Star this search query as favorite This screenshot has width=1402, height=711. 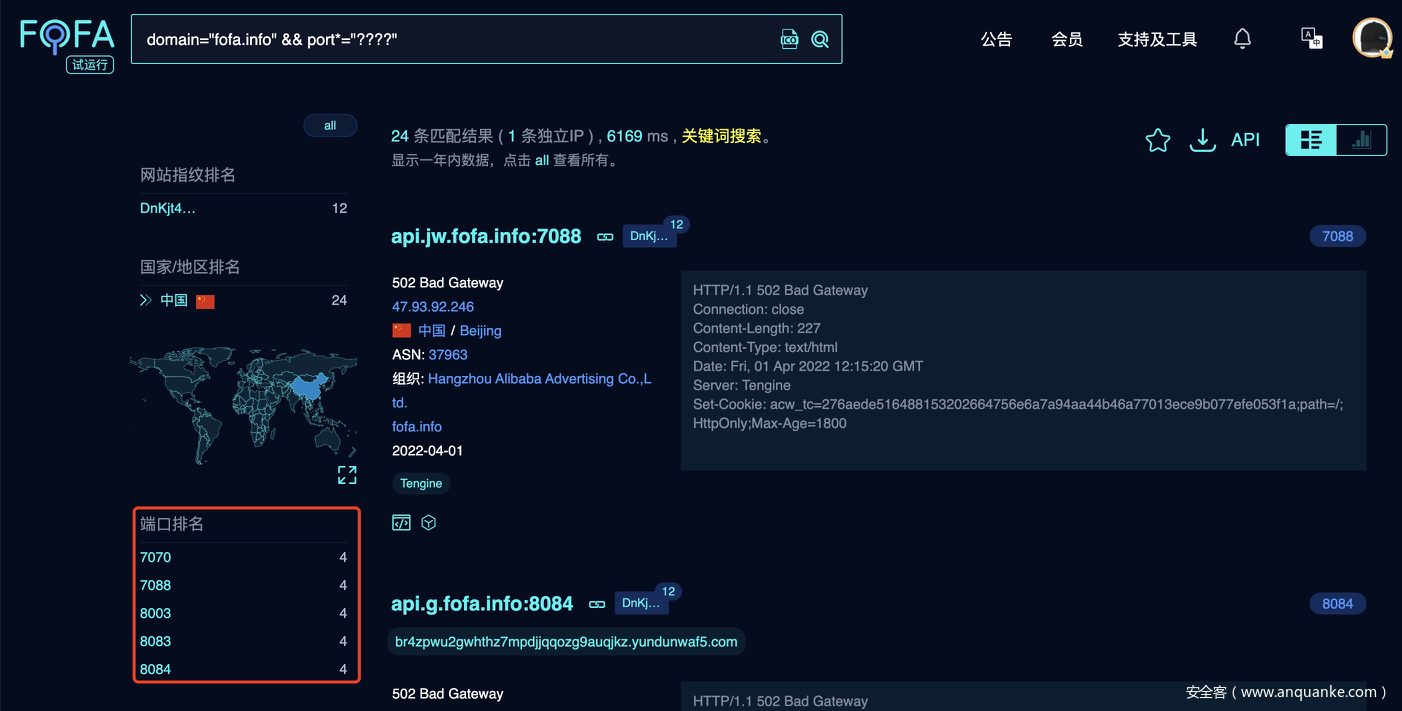1157,140
